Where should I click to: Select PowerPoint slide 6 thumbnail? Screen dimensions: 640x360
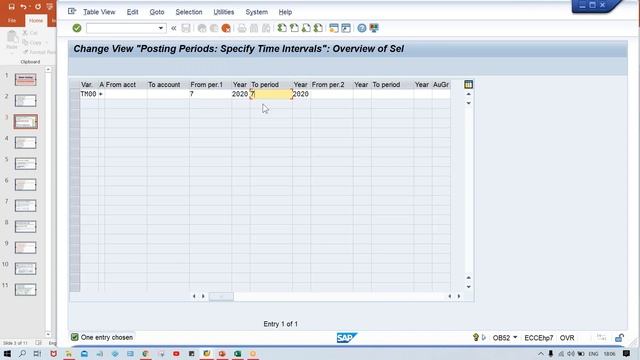click(x=25, y=184)
